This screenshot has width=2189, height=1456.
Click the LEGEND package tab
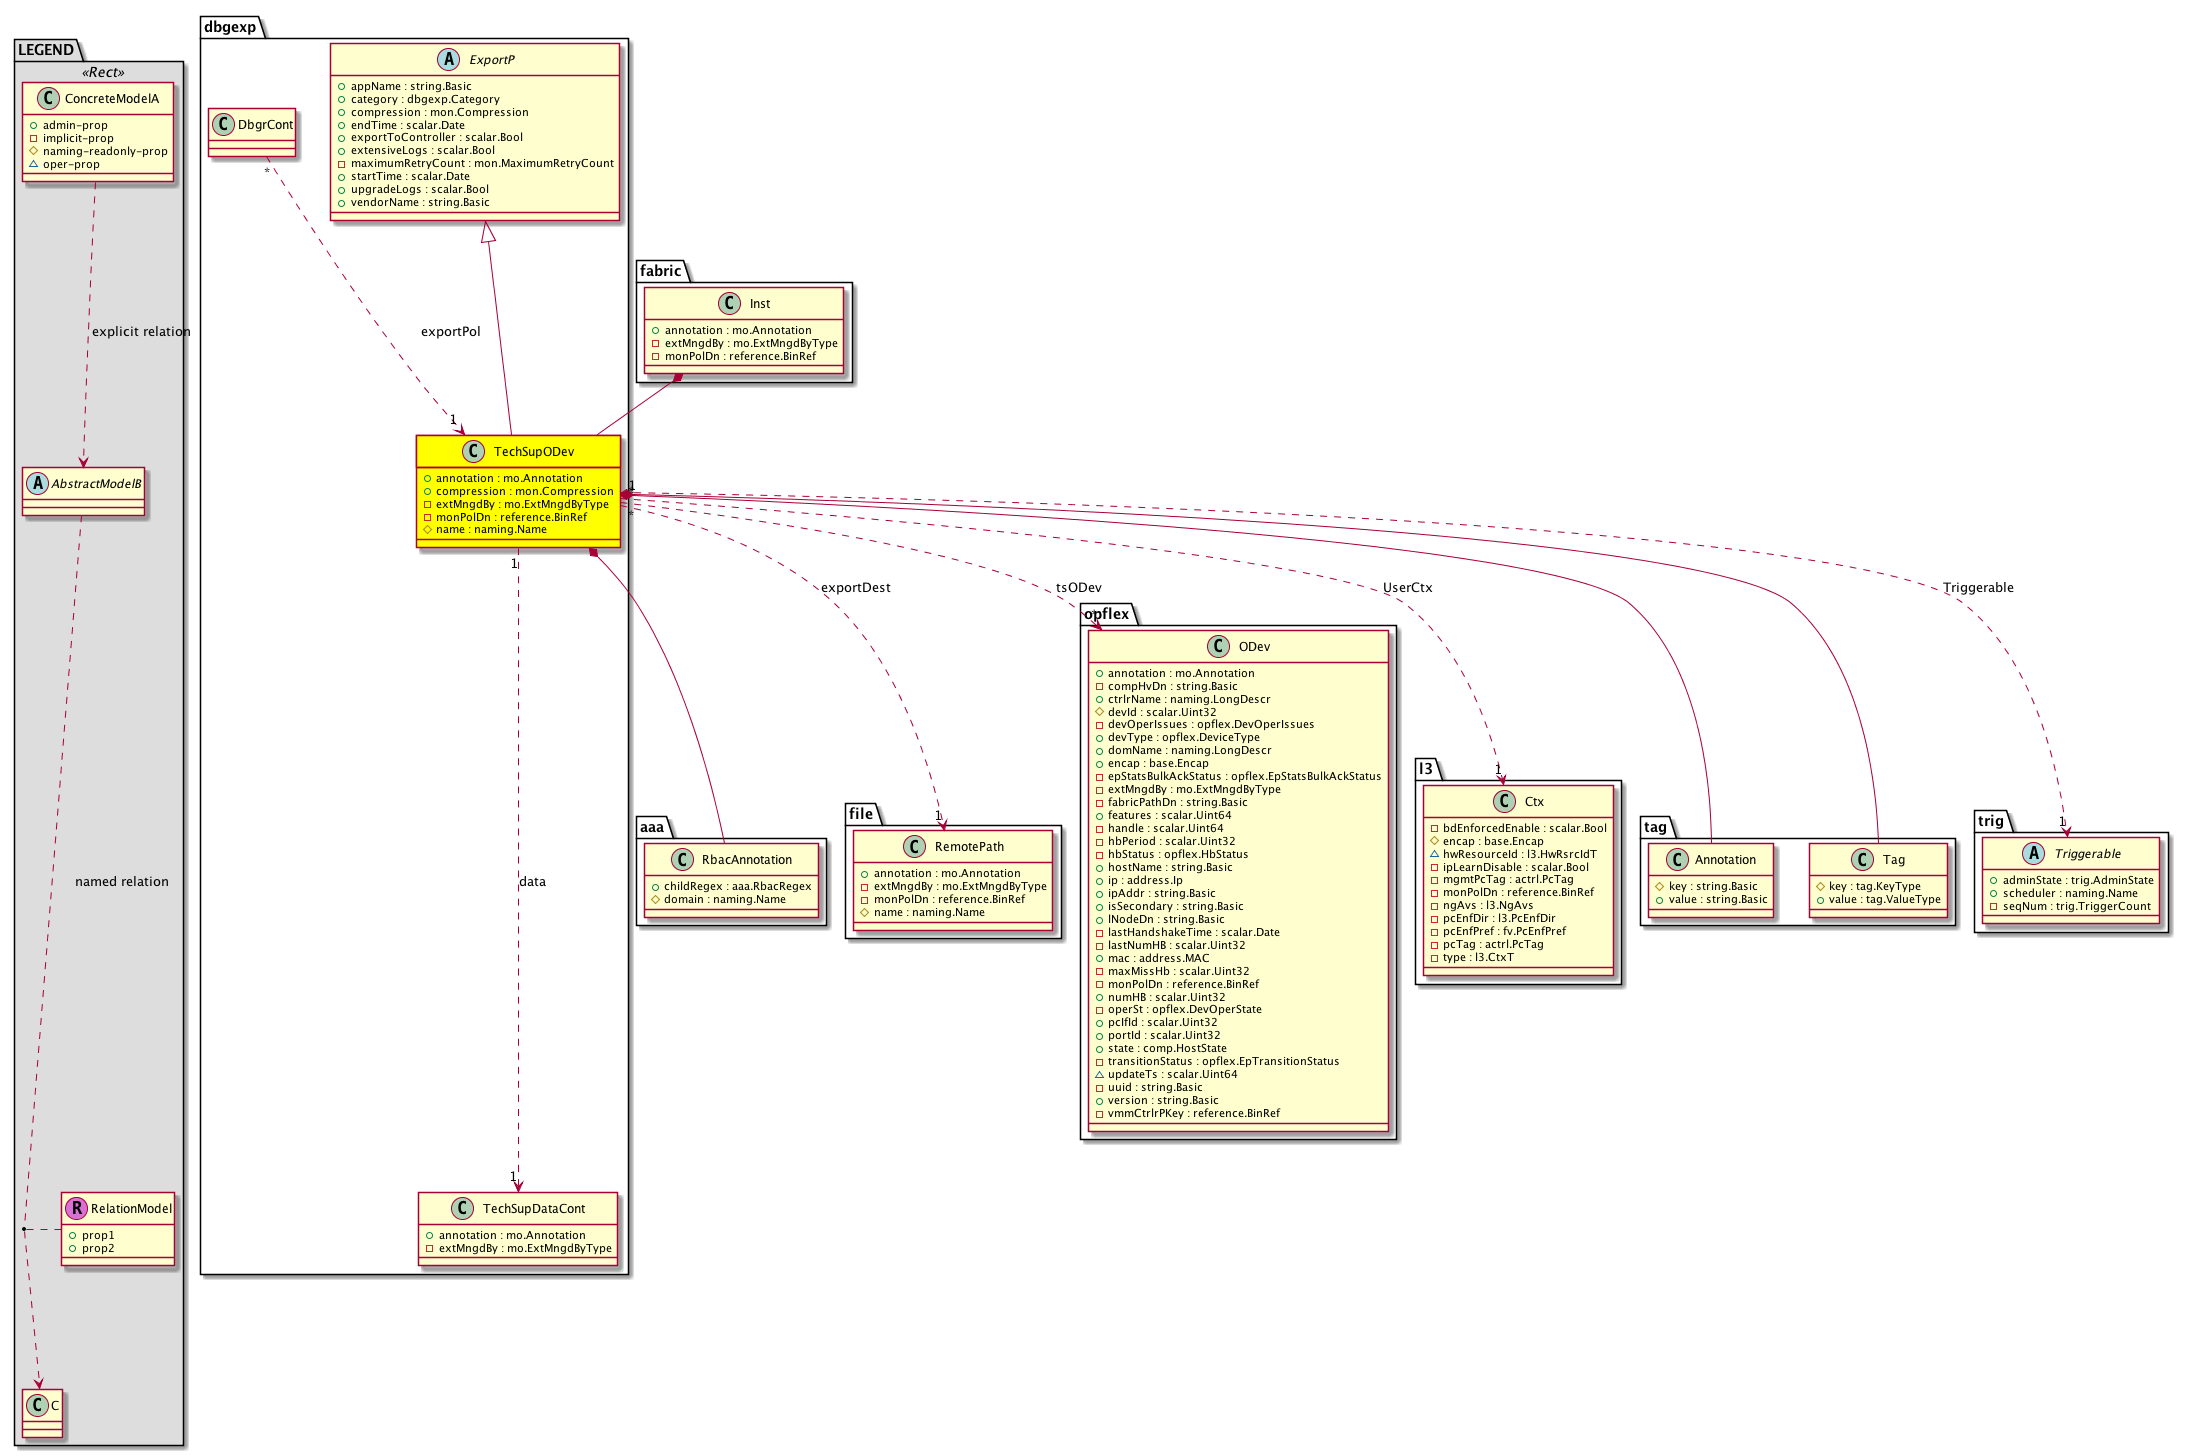pos(46,50)
